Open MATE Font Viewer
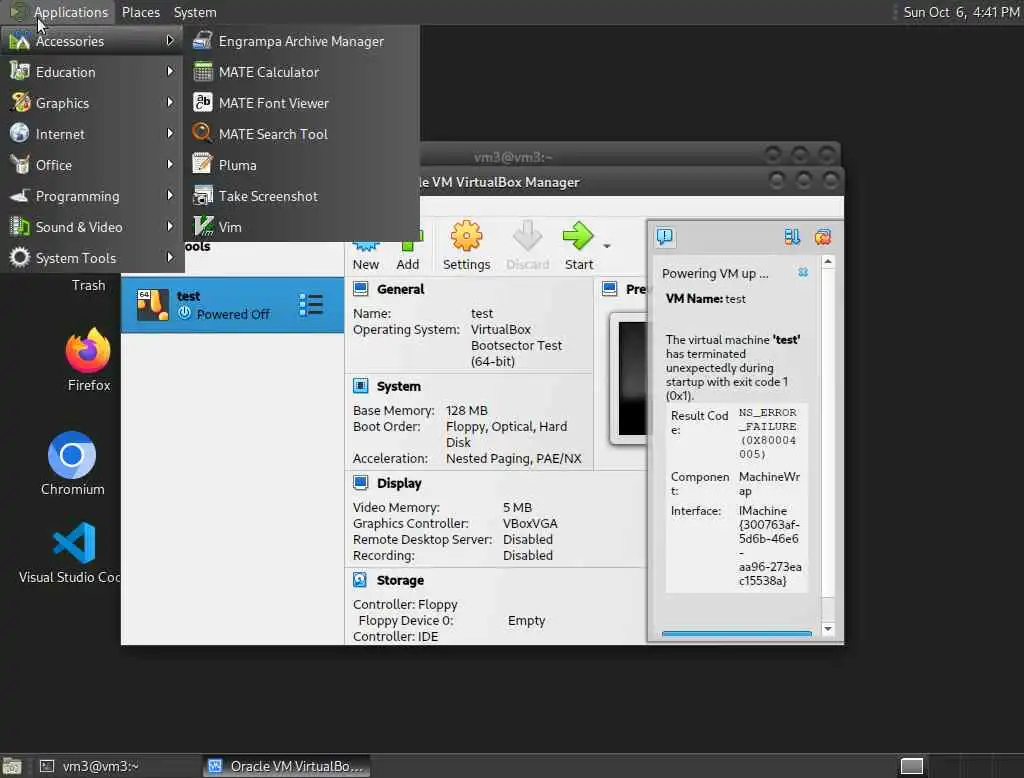Screen dimensions: 1024x778 (x=301, y=103)
